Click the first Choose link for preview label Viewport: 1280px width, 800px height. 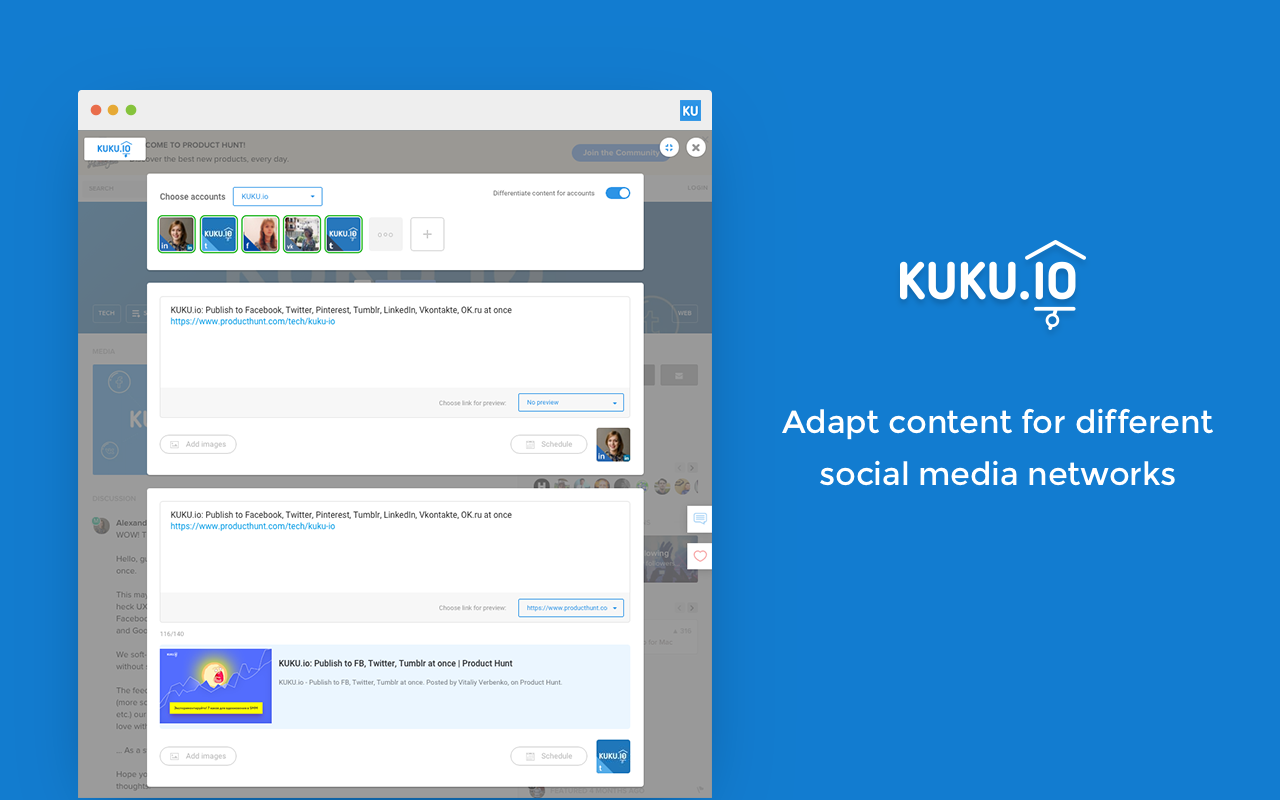coord(473,403)
